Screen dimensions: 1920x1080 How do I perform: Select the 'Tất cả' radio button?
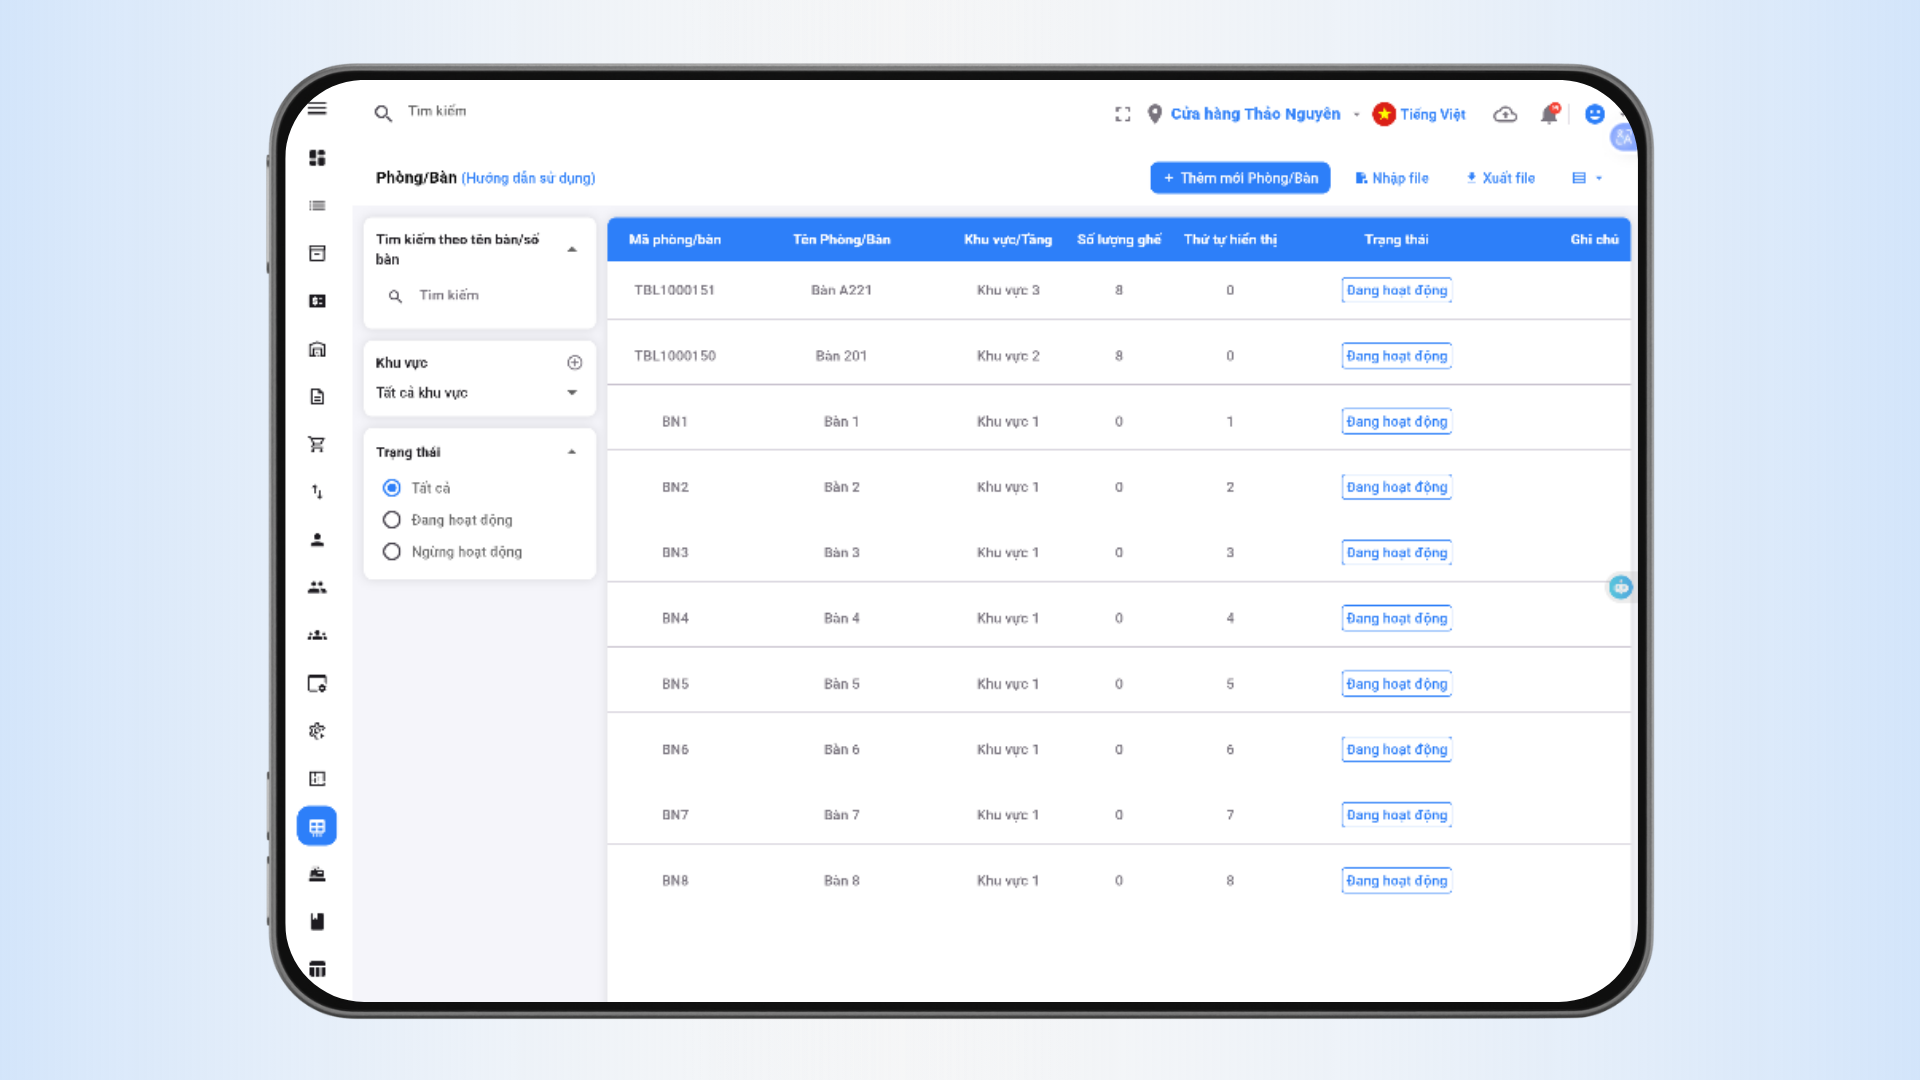click(392, 488)
